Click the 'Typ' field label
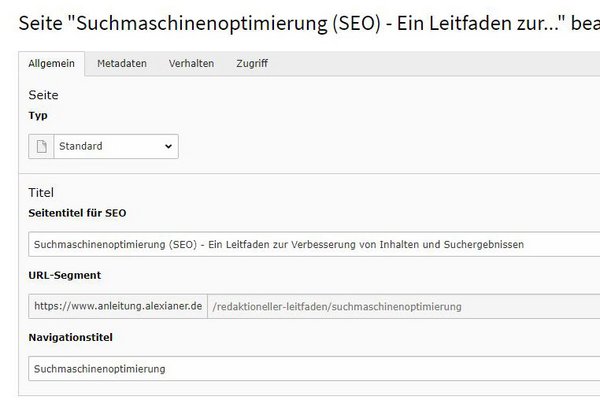The height and width of the screenshot is (400, 600). 38,116
